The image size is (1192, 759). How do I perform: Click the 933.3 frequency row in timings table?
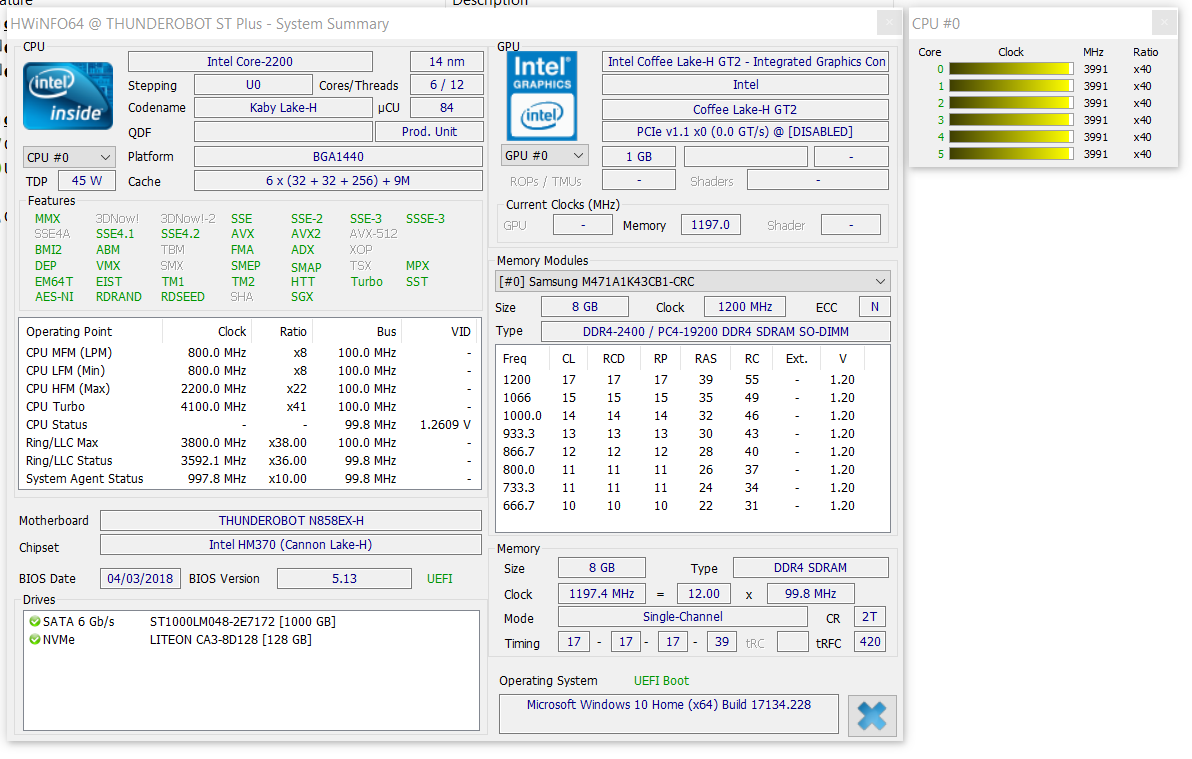[x=693, y=433]
